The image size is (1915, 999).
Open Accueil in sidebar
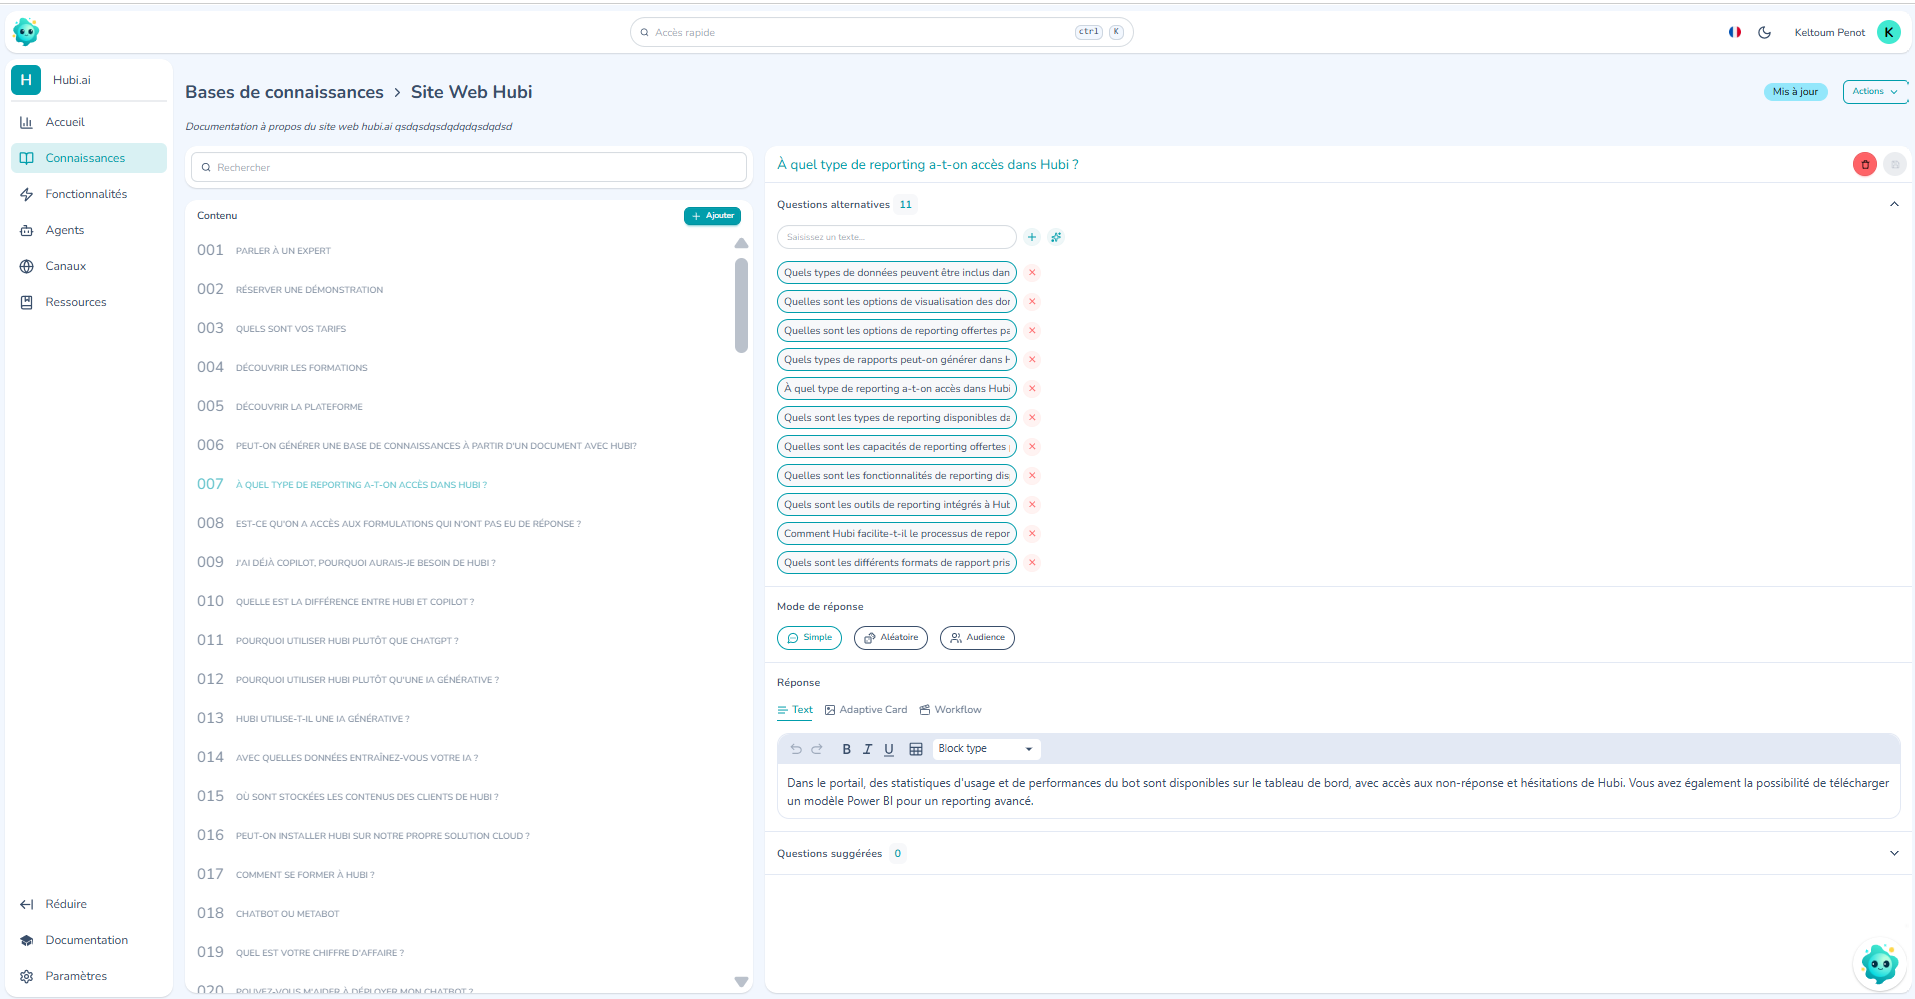coord(89,122)
